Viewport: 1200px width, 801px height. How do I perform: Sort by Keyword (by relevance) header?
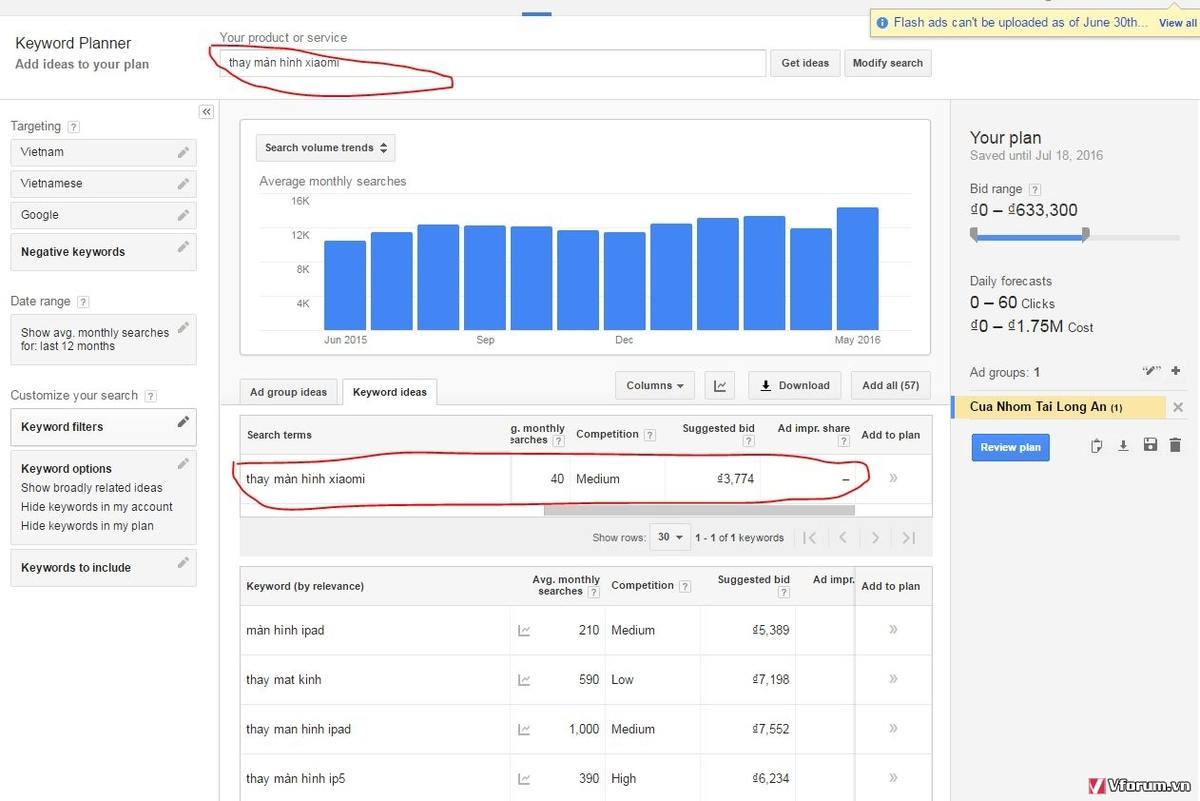click(x=305, y=586)
